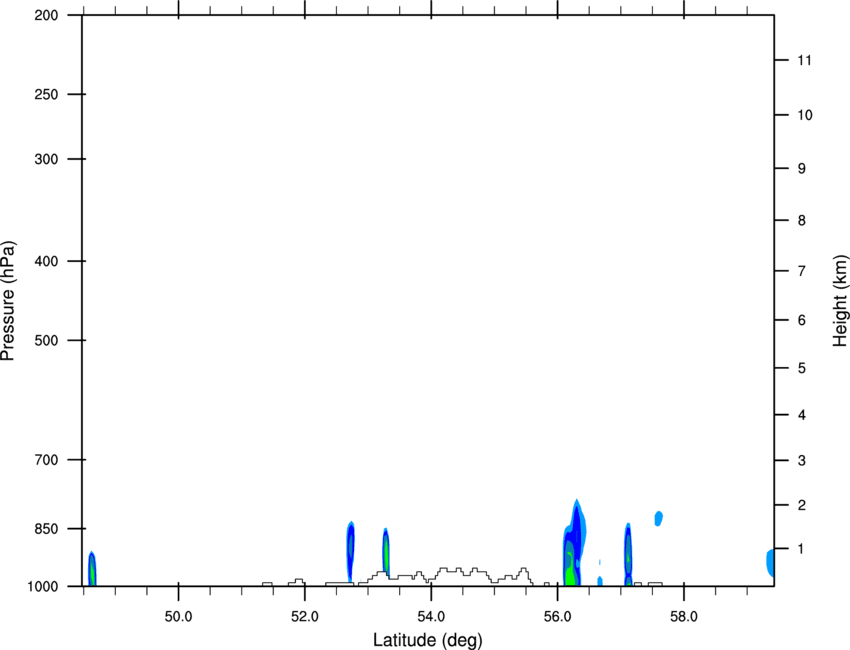Screen dimensions: 850x650
Task: Click the contour column near 57.1 latitude
Action: coord(628,554)
